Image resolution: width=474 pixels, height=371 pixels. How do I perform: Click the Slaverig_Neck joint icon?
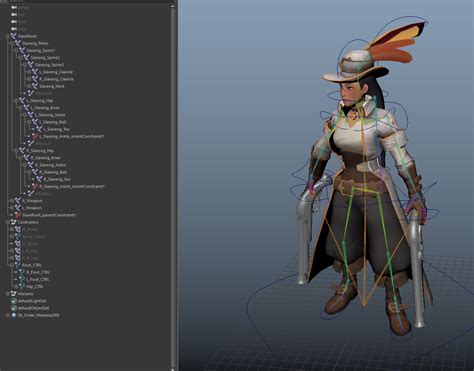(x=35, y=86)
